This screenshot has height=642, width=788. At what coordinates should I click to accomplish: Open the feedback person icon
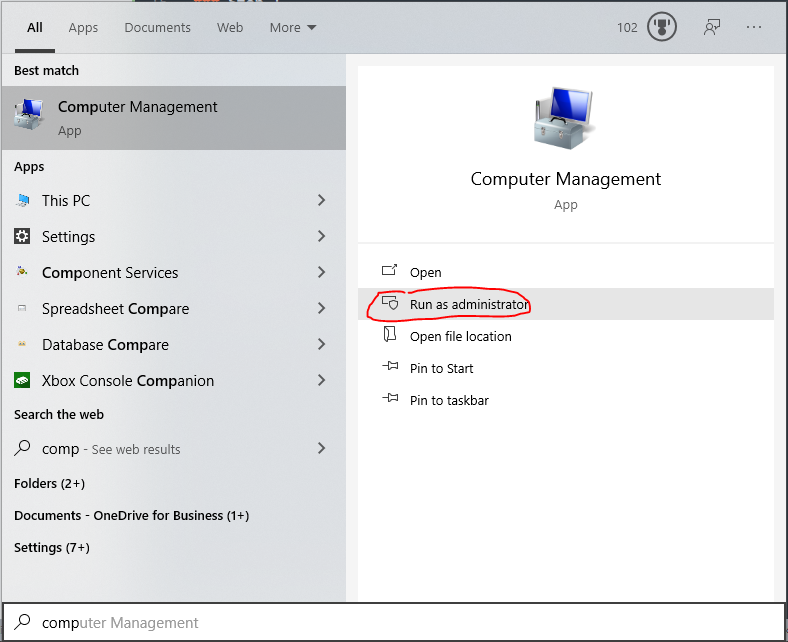tap(712, 27)
